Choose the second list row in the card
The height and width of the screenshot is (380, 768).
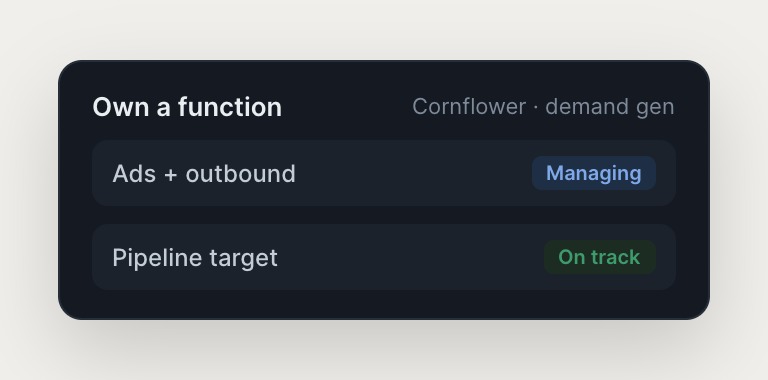tap(384, 257)
